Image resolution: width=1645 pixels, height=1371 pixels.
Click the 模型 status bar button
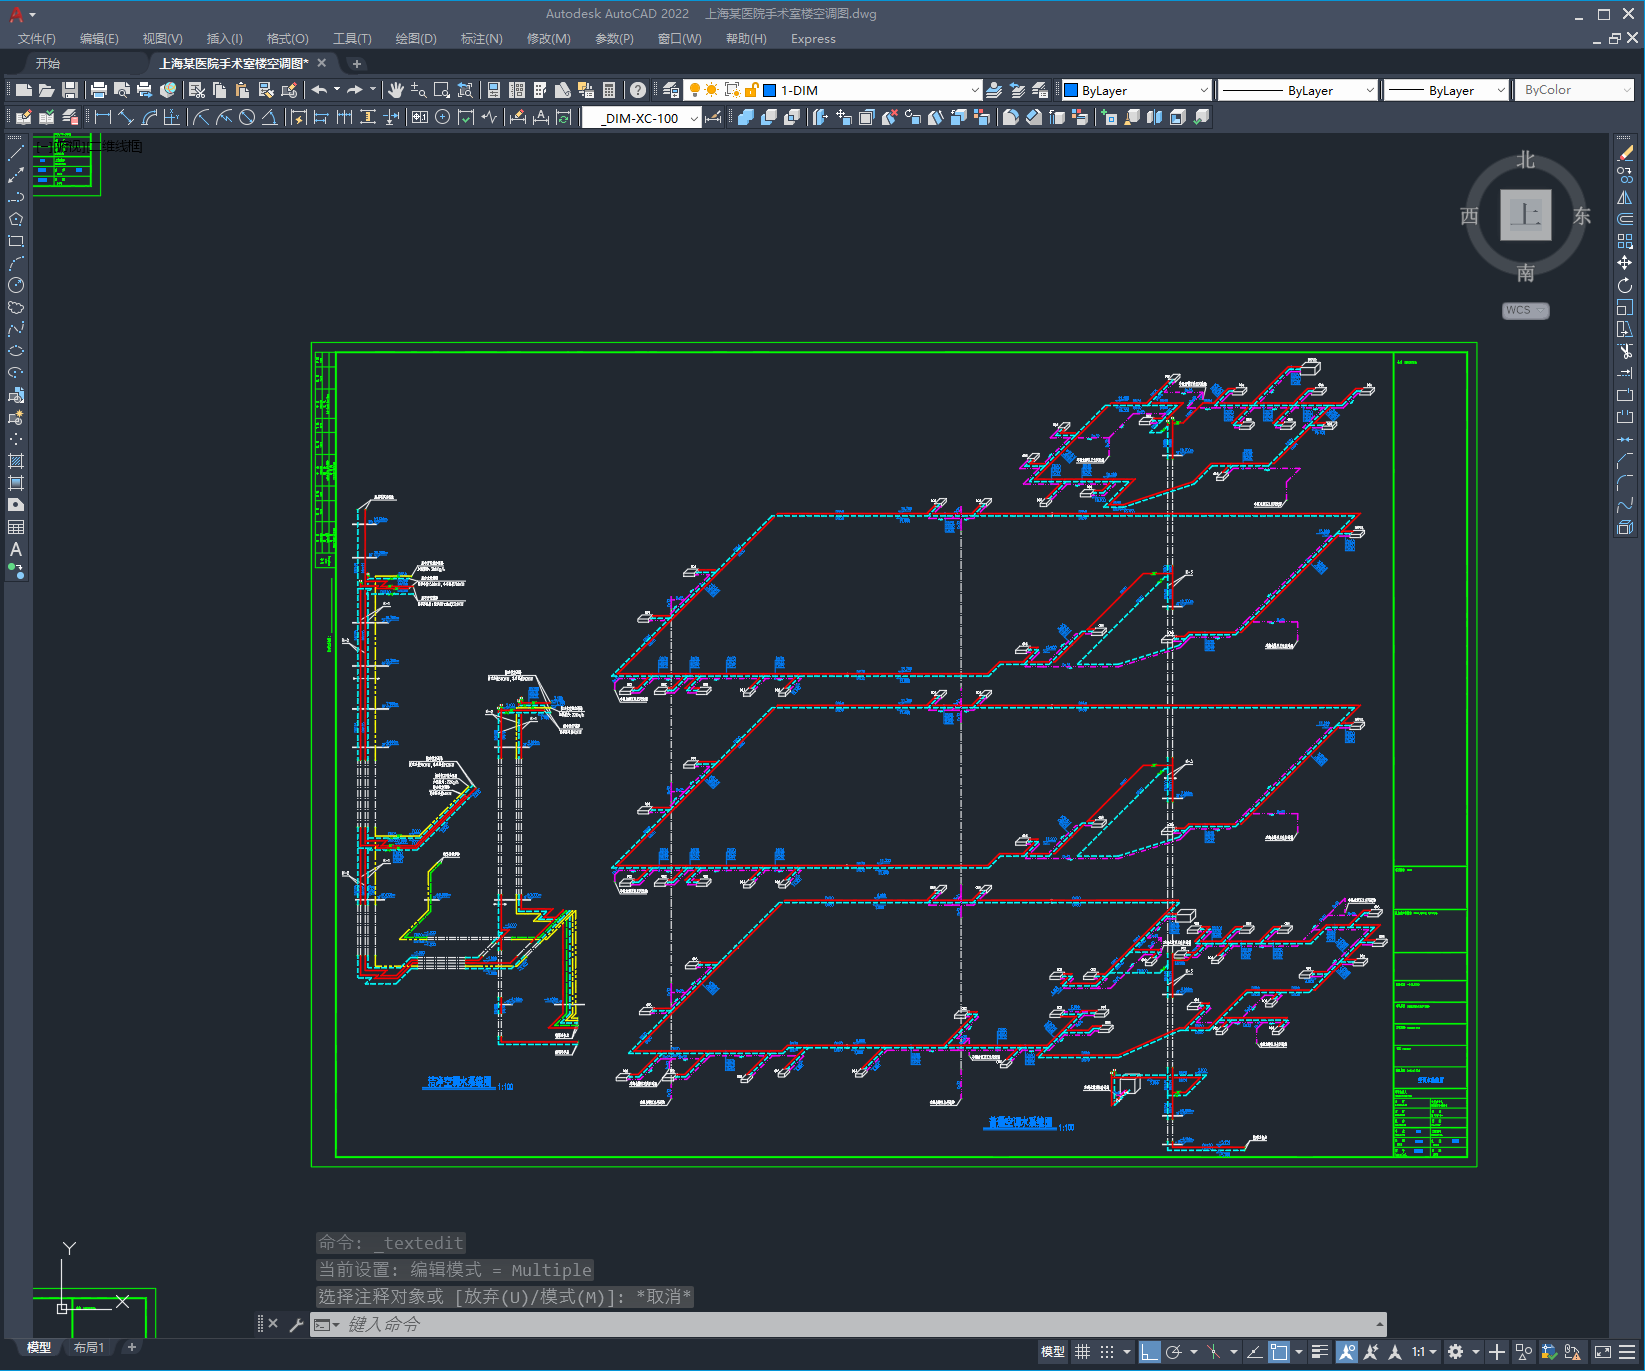[x=1053, y=1352]
